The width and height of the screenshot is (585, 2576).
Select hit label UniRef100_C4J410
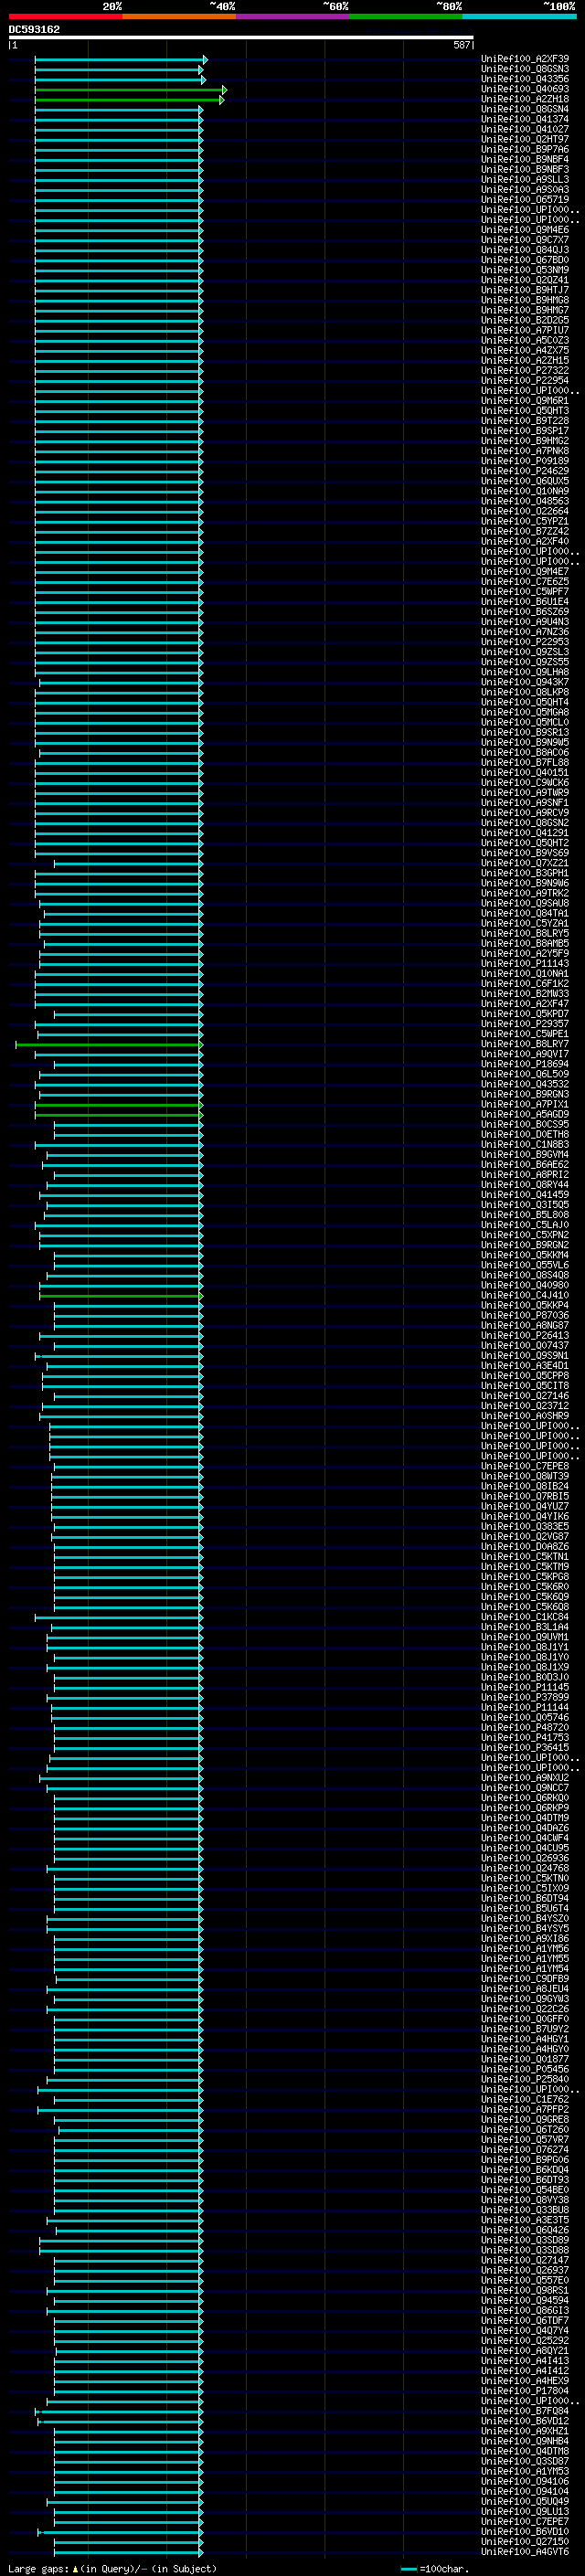pos(525,1295)
